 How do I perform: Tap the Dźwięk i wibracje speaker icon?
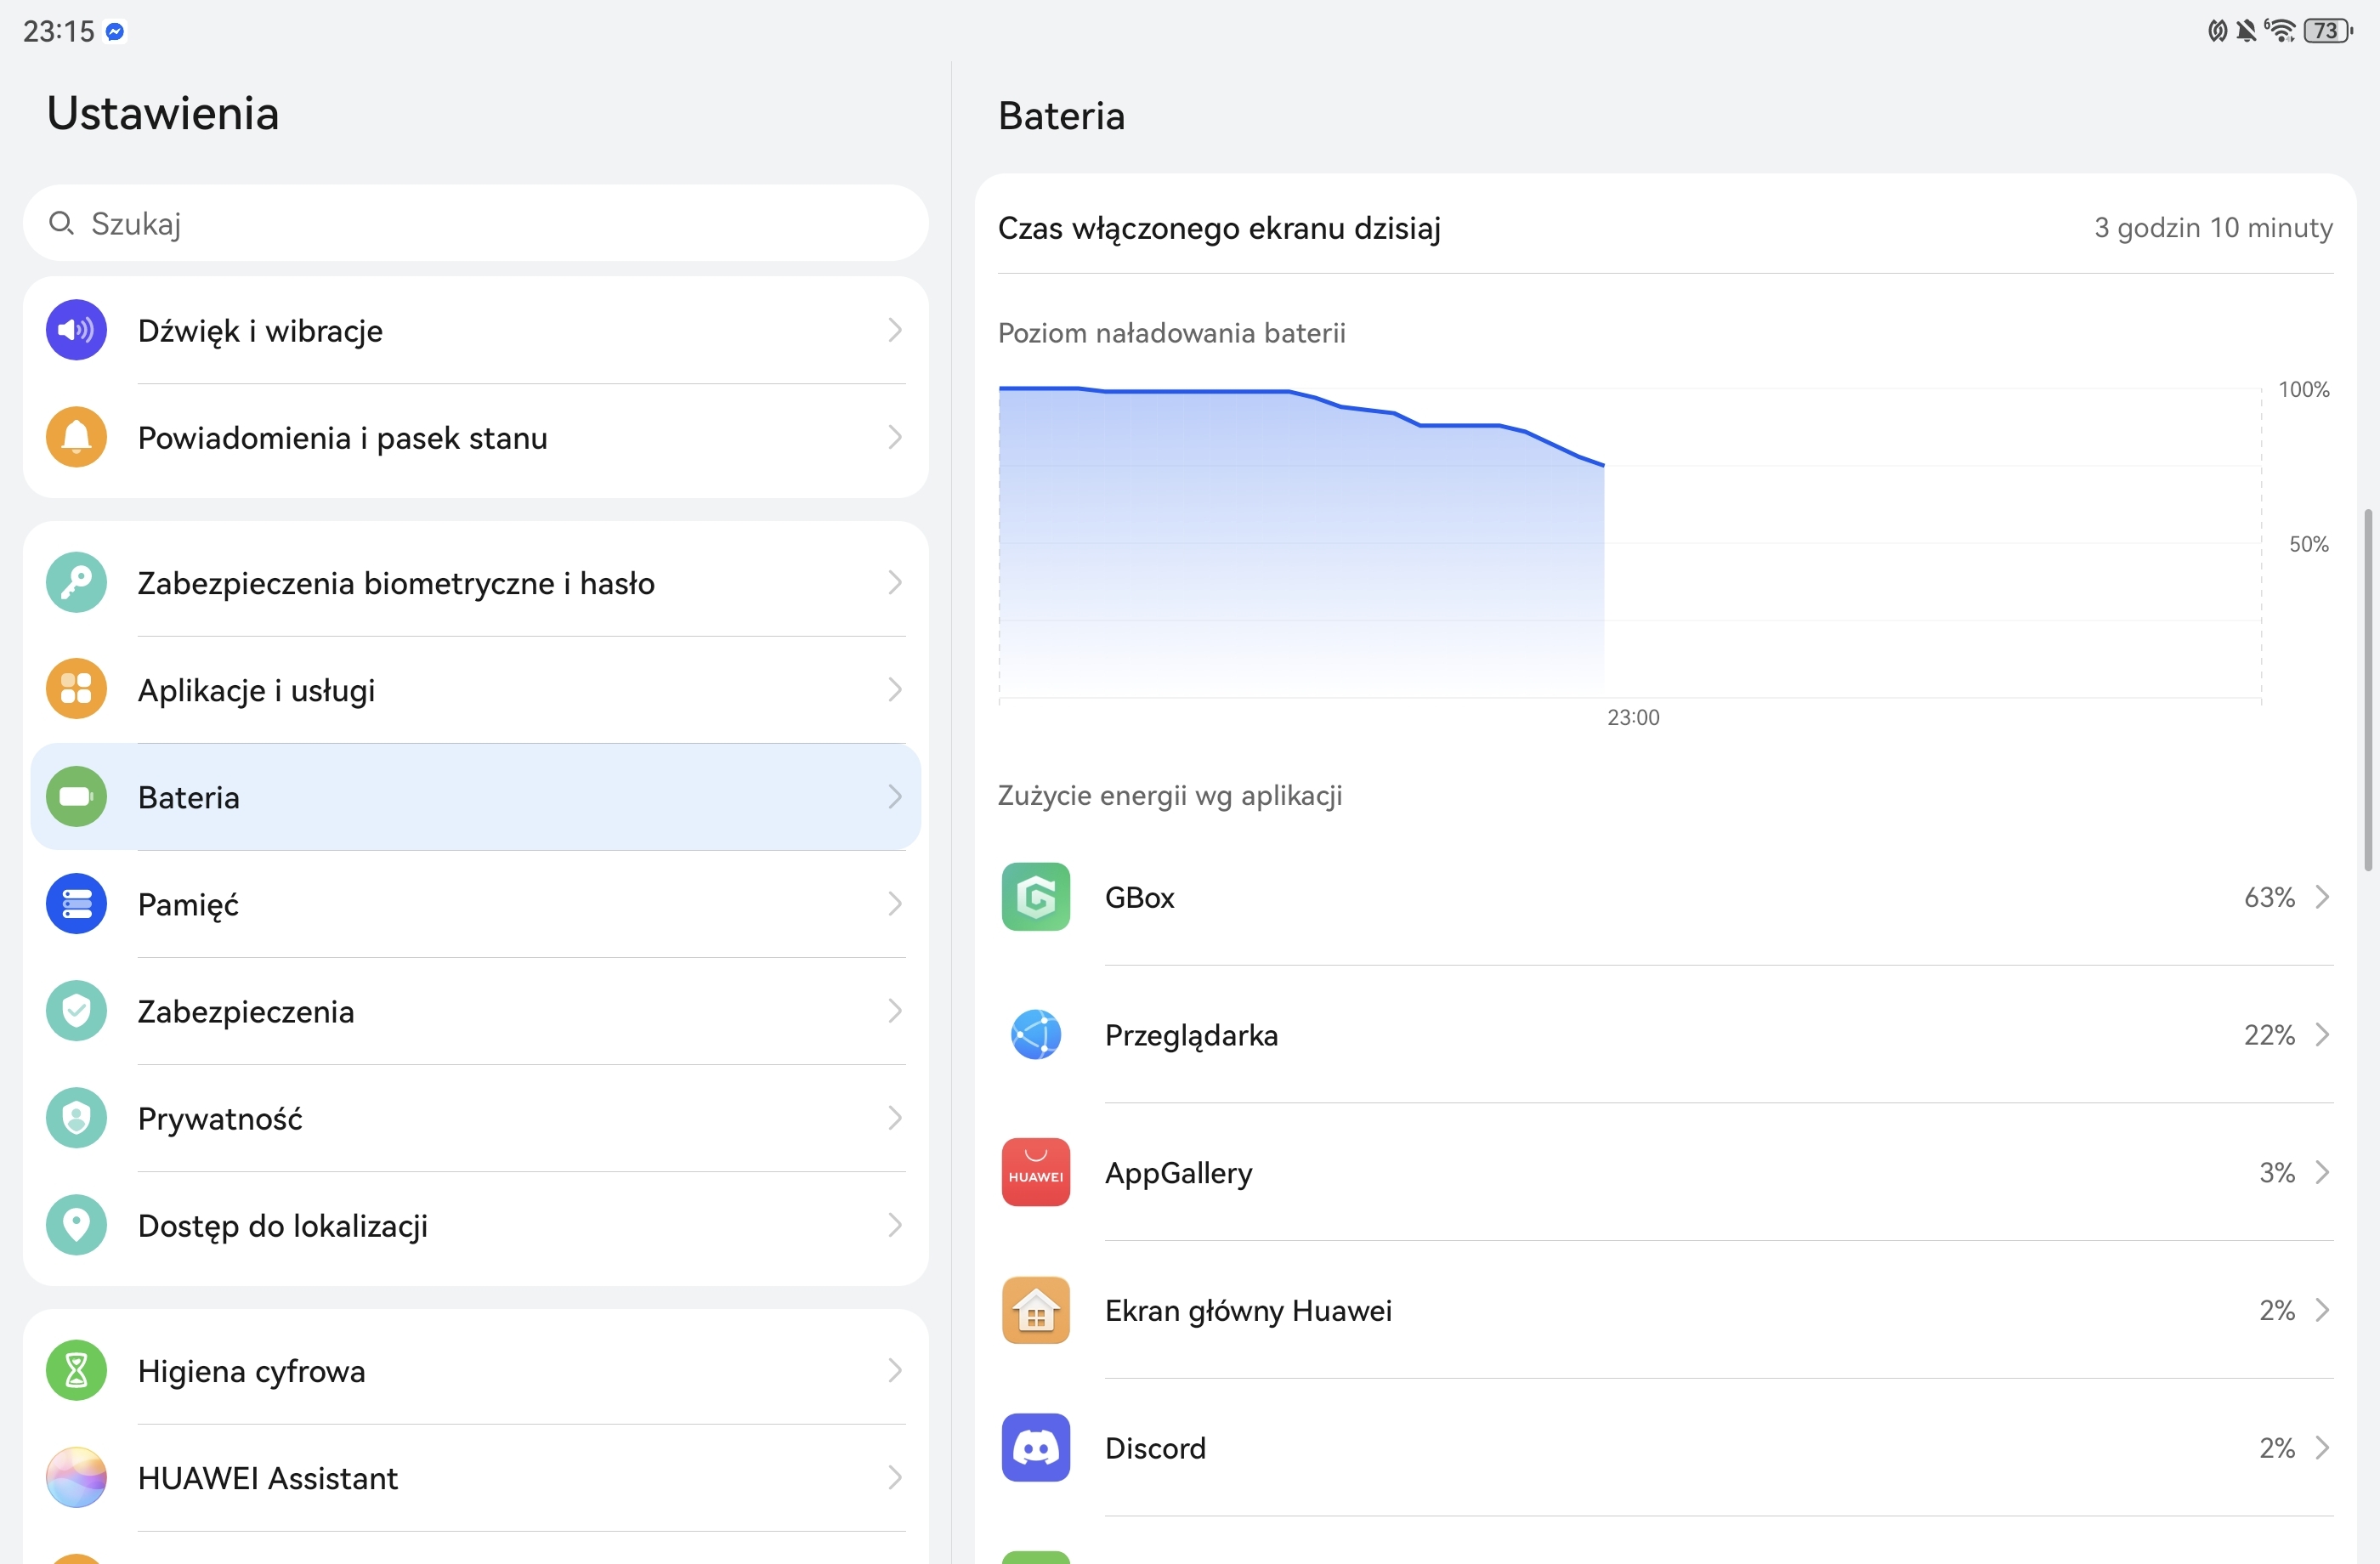point(76,330)
